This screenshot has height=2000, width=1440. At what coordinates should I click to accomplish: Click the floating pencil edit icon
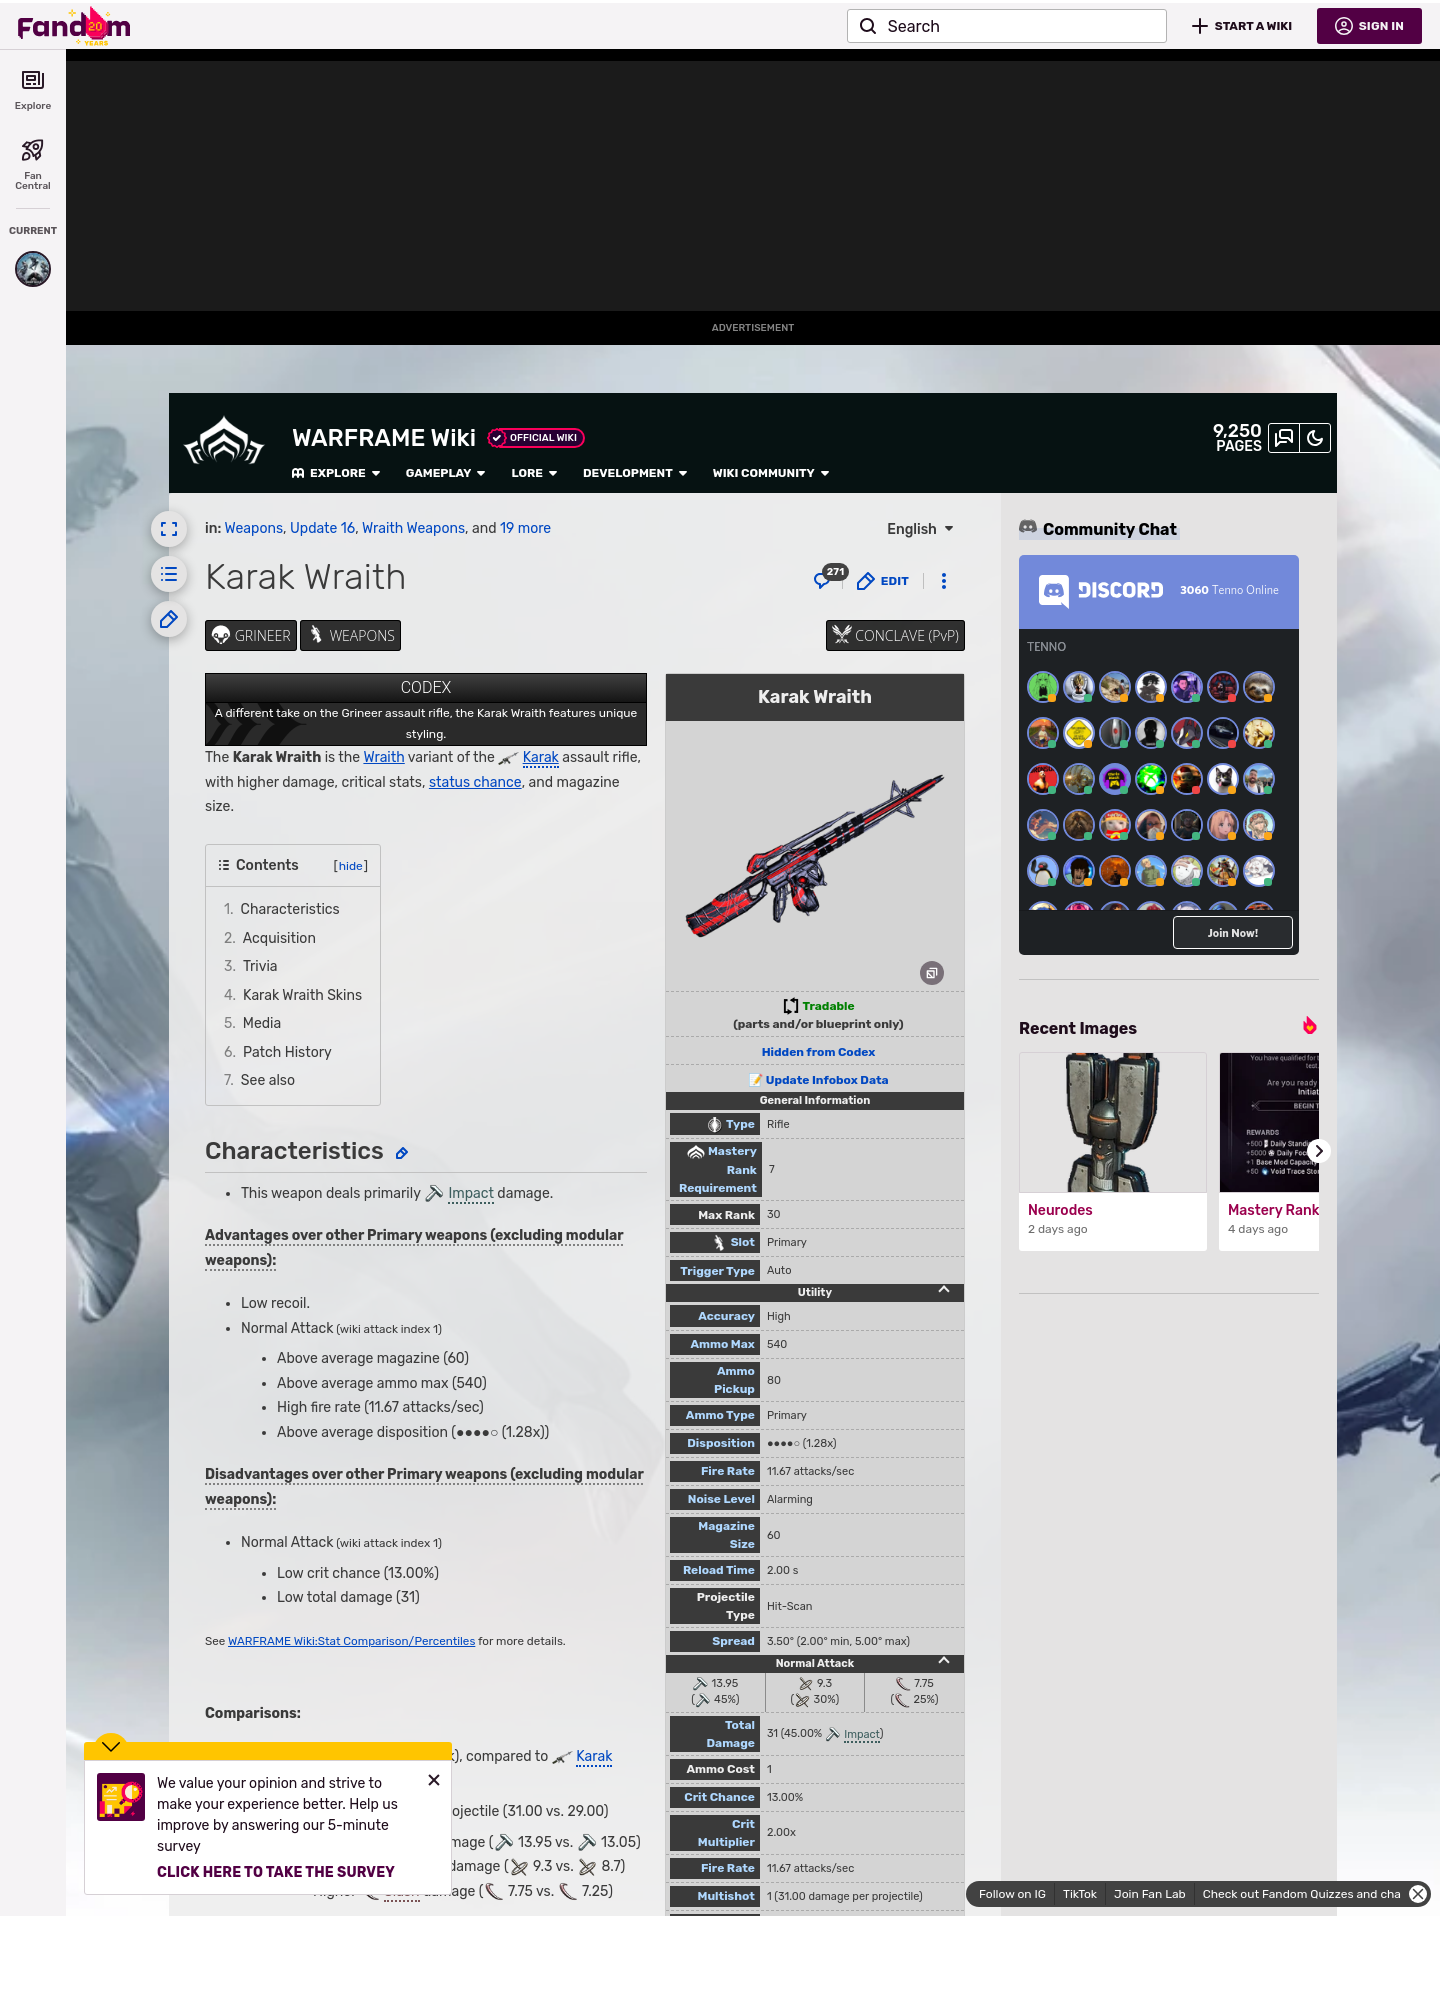click(x=169, y=619)
